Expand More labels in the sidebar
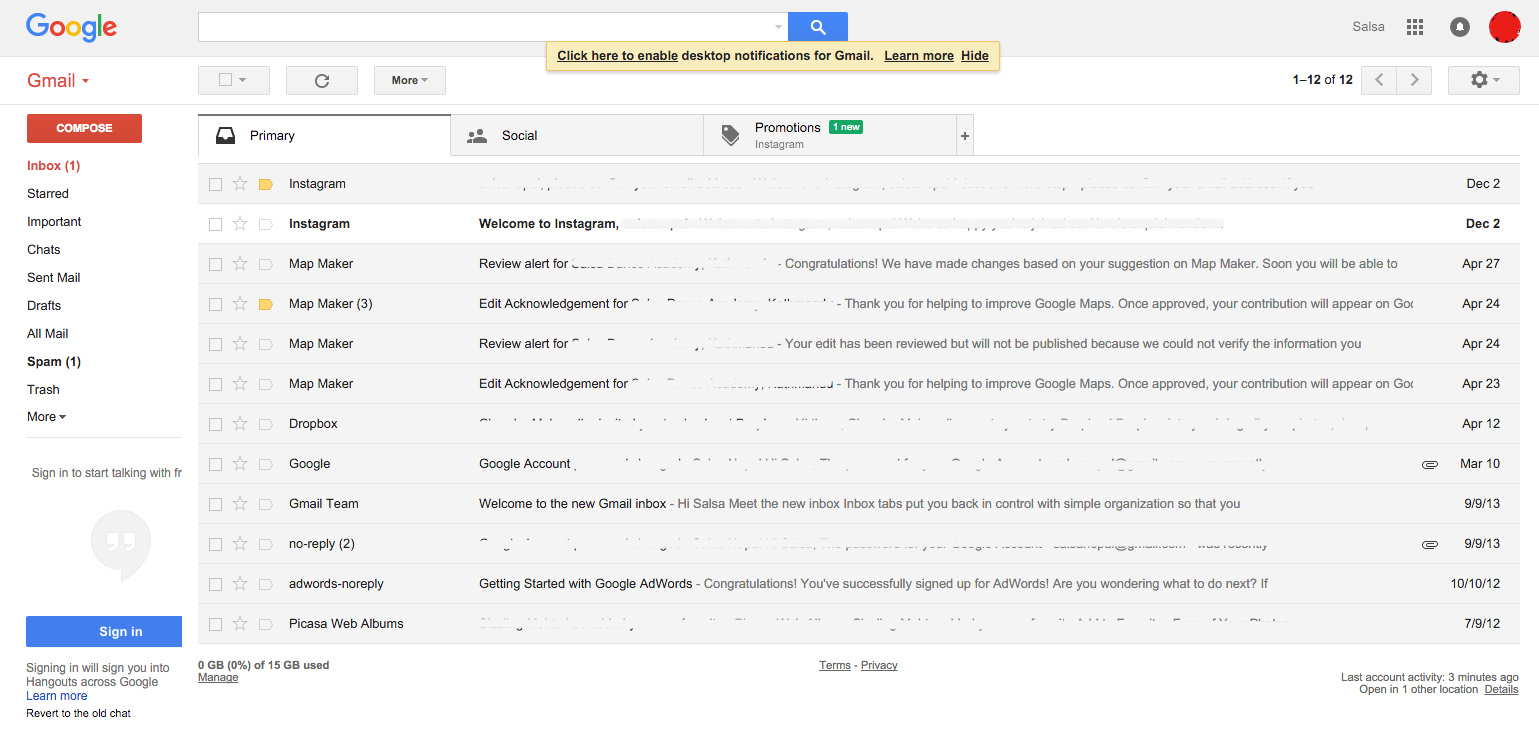 [x=46, y=417]
